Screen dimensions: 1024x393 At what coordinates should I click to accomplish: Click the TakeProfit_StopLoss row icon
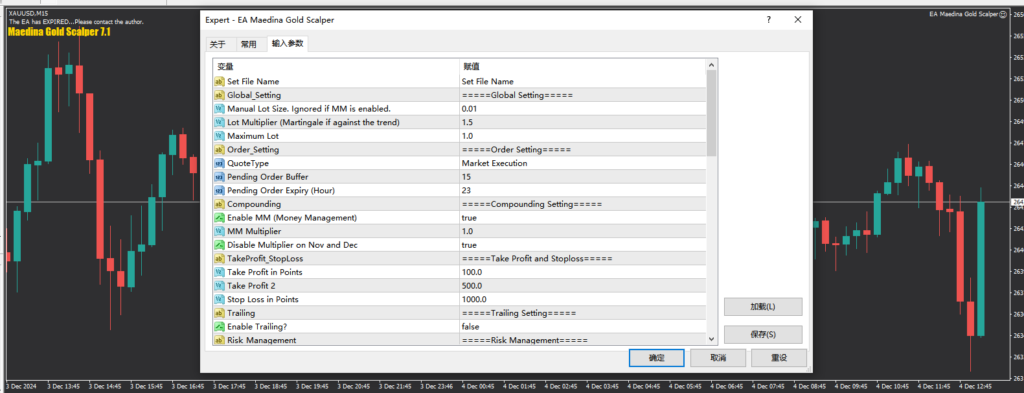coord(219,259)
